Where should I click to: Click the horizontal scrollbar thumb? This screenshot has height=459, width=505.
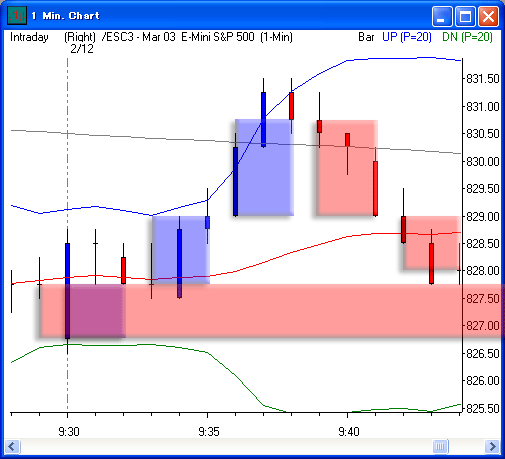[440, 446]
